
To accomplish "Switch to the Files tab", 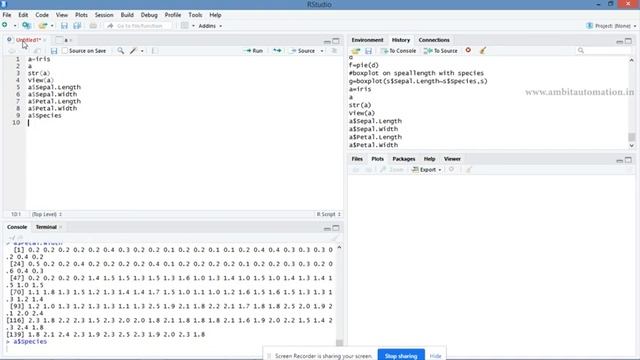I will coord(357,159).
